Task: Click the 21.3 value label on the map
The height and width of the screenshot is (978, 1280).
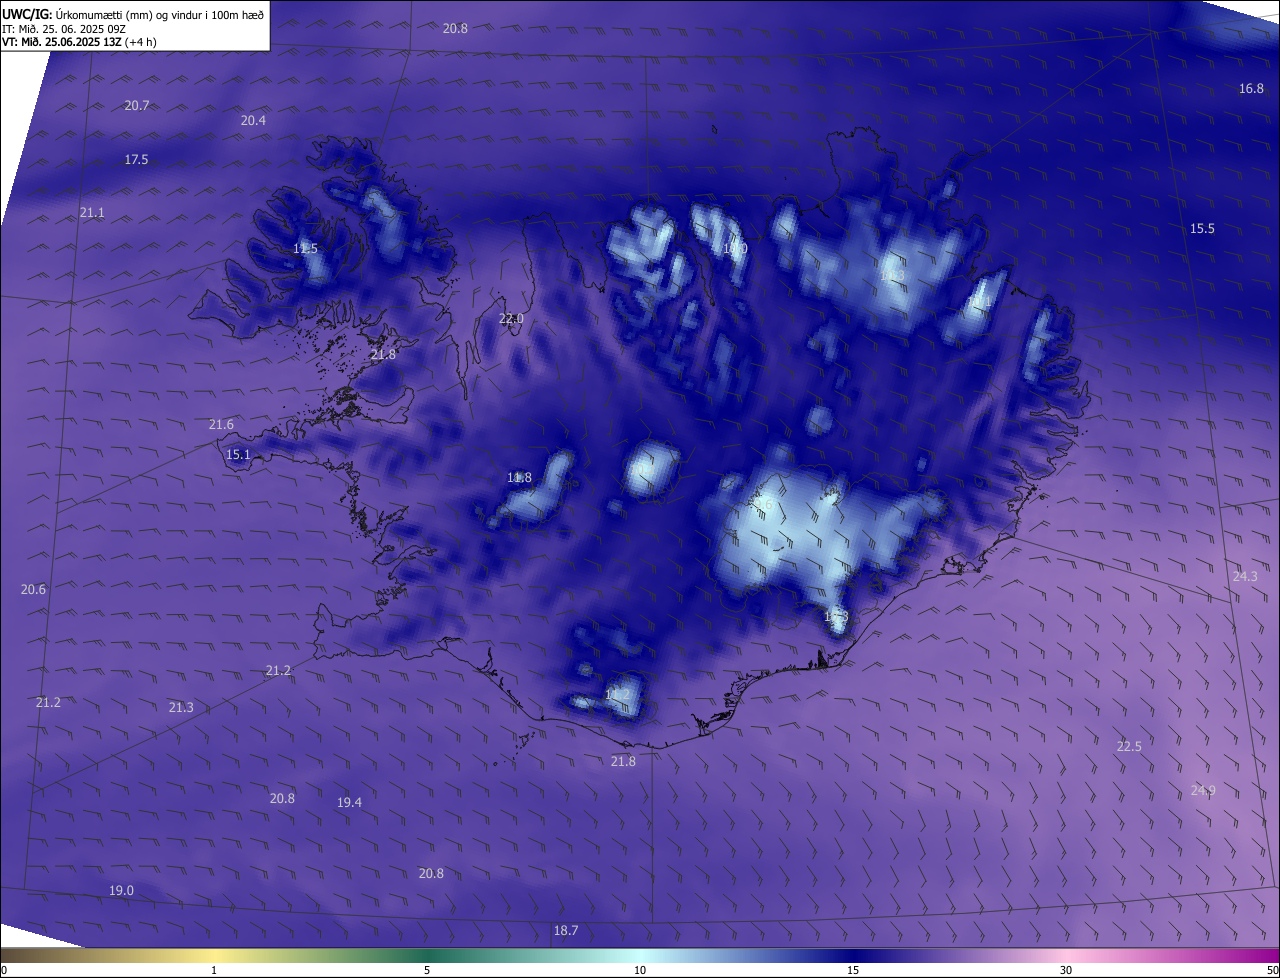Action: point(181,708)
